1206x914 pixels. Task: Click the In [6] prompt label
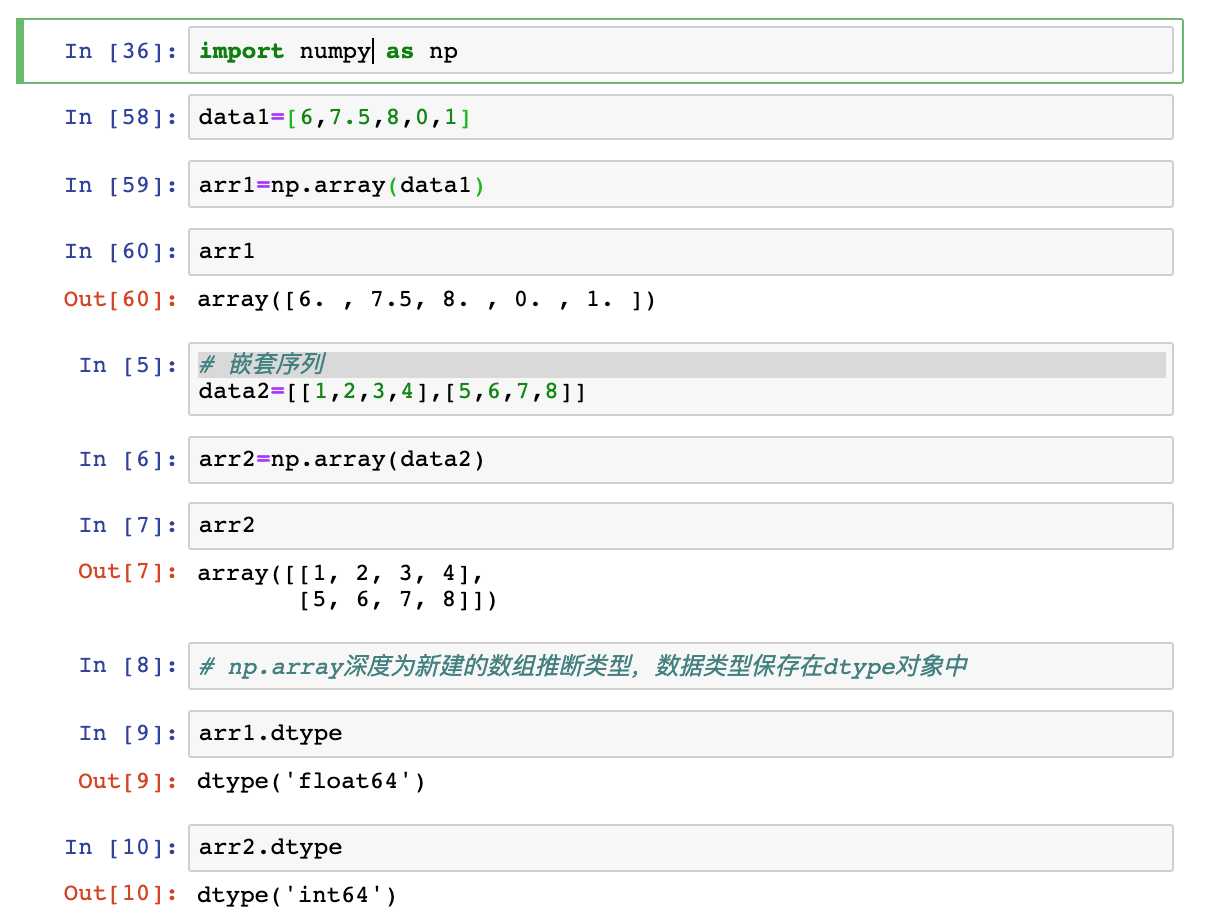point(128,459)
